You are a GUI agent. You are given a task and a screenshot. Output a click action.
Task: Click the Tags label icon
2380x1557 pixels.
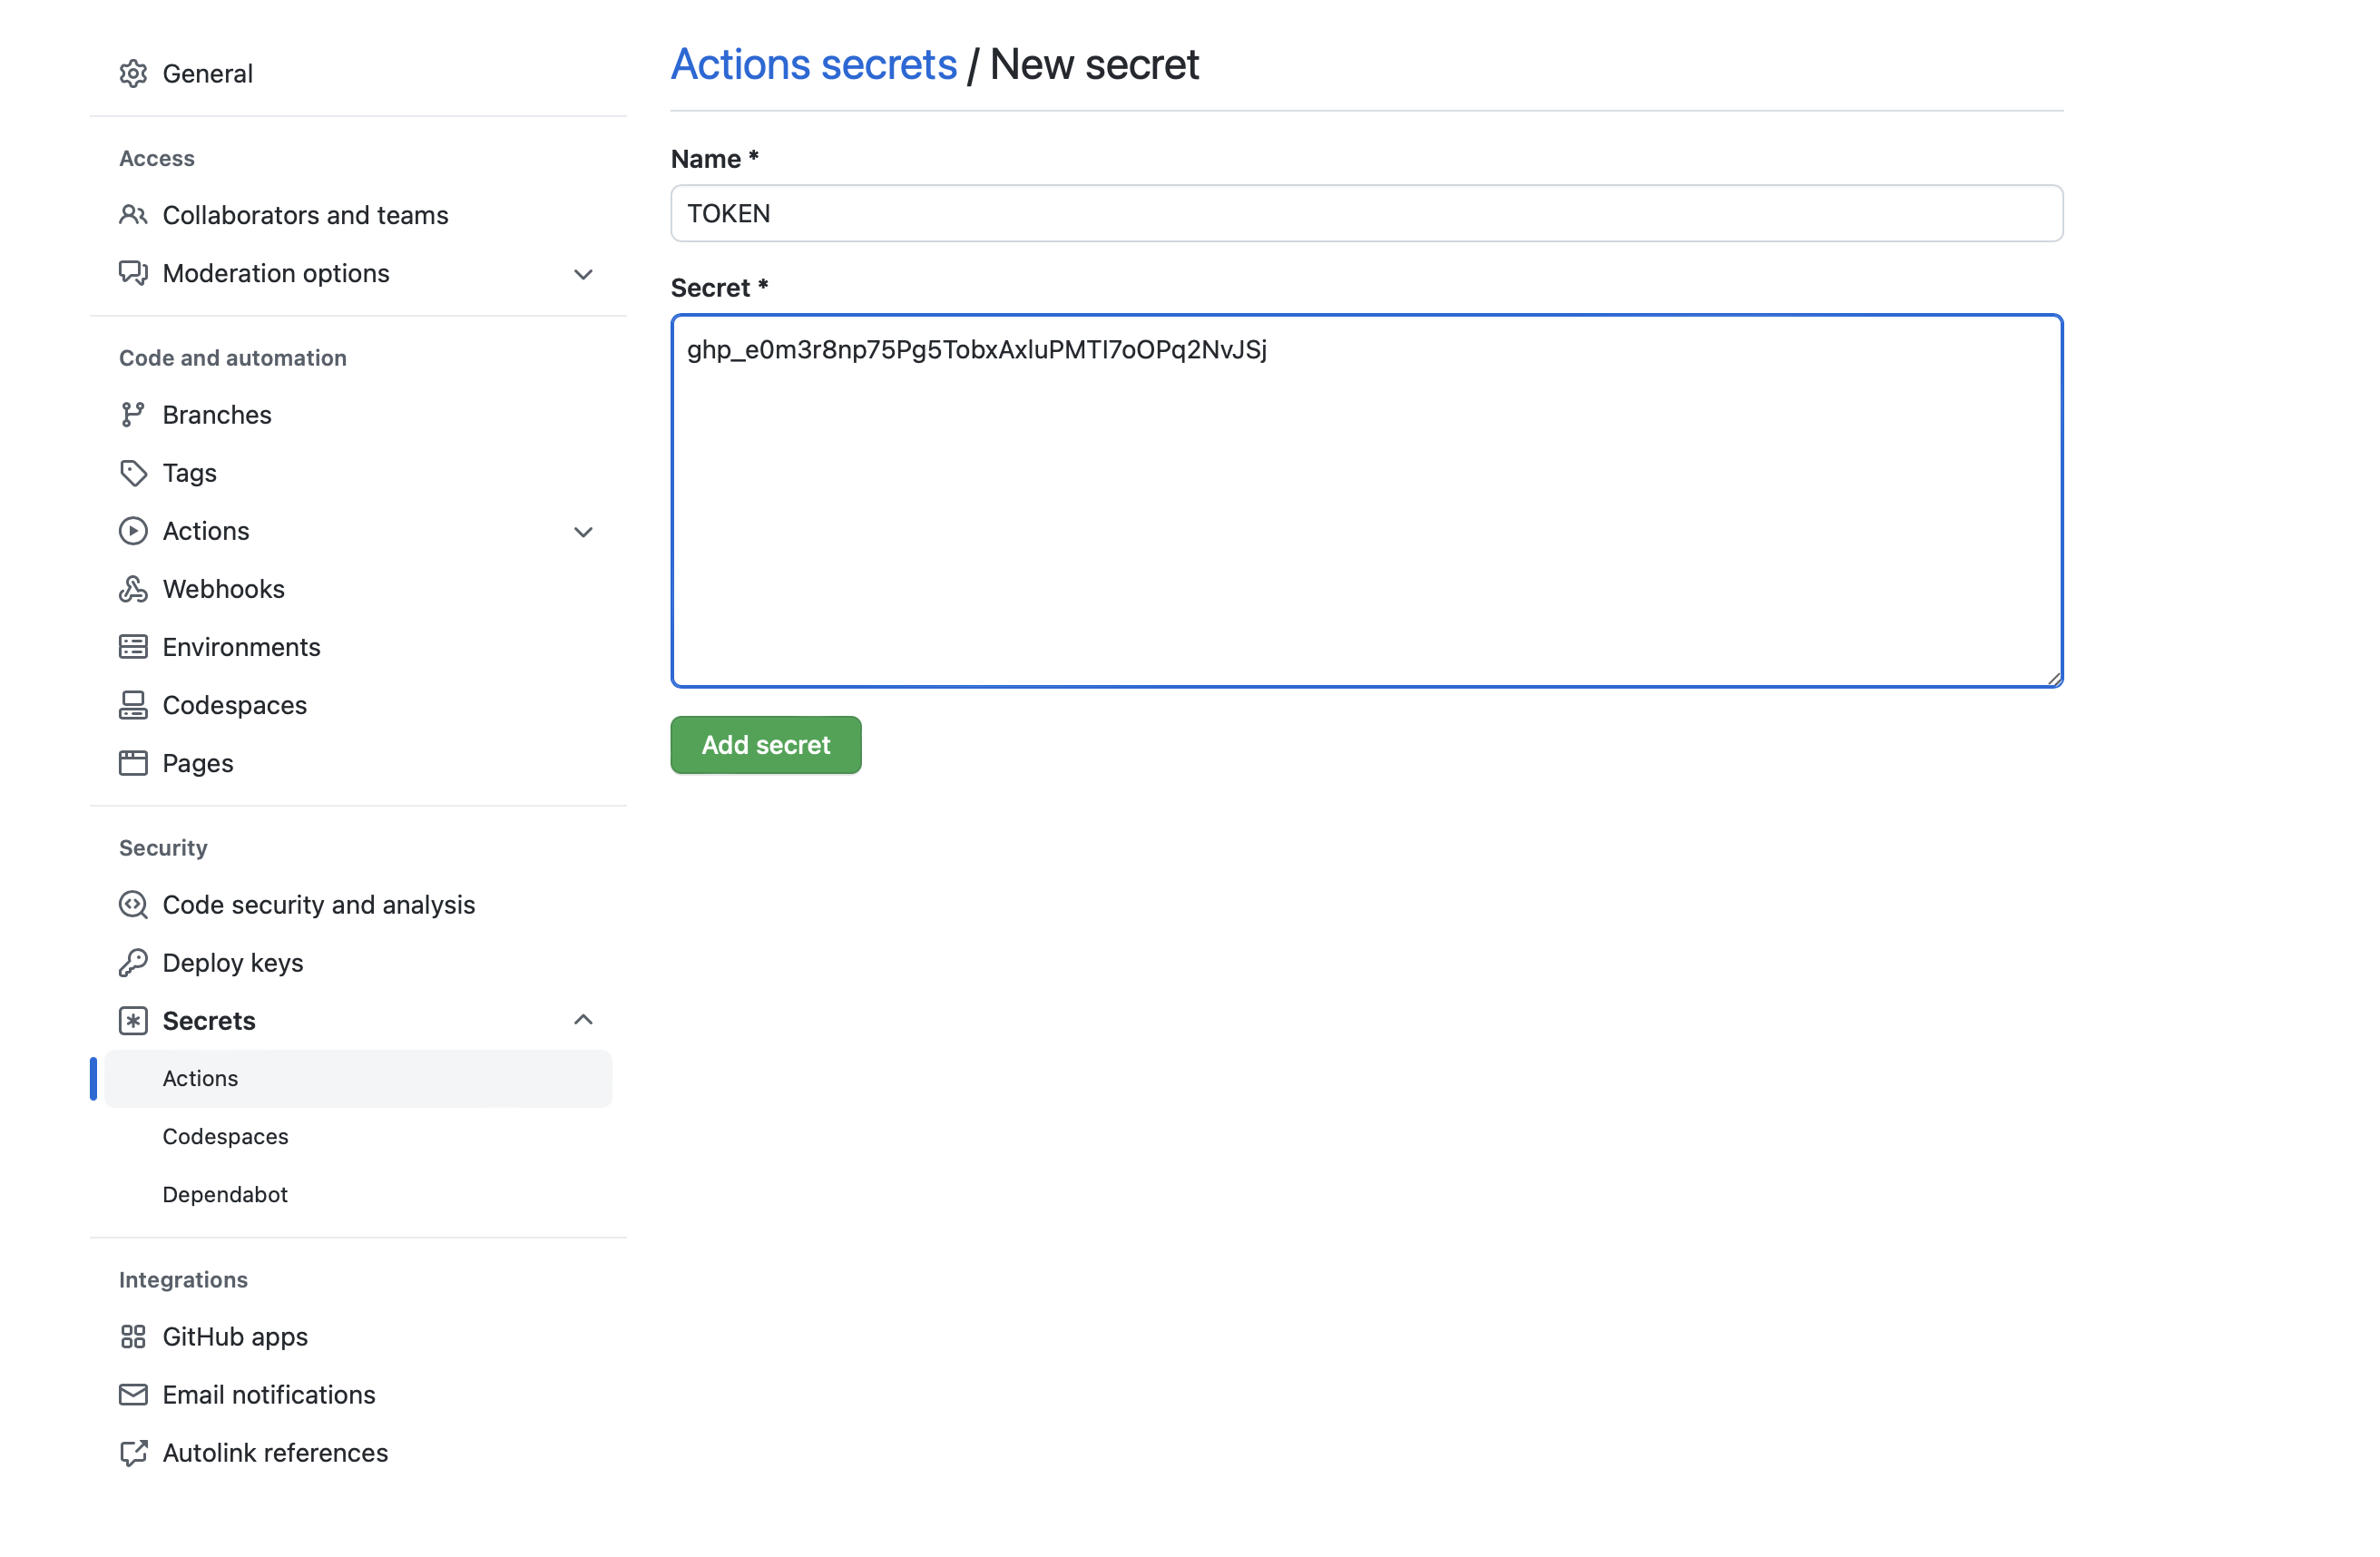(133, 473)
